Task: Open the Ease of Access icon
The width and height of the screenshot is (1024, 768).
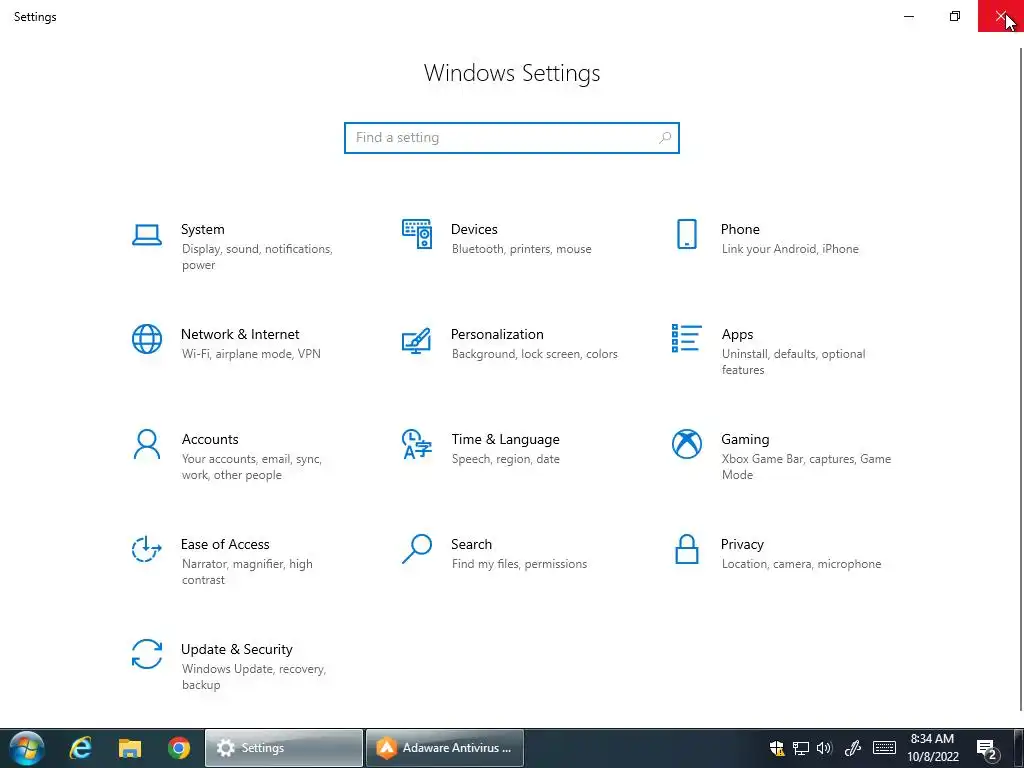Action: (x=147, y=549)
